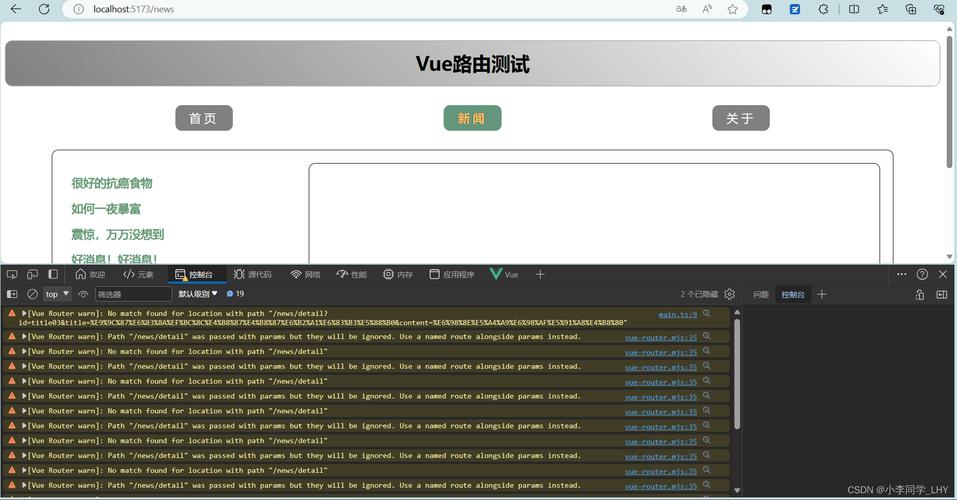
Task: Open the blue Z extension icon
Action: [795, 9]
